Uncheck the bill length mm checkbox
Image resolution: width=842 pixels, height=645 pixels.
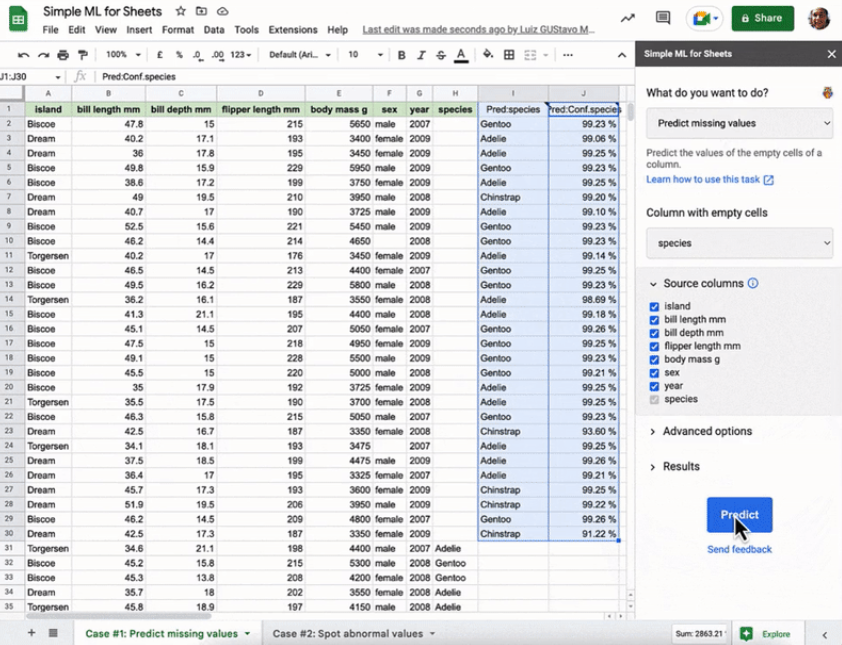[654, 320]
